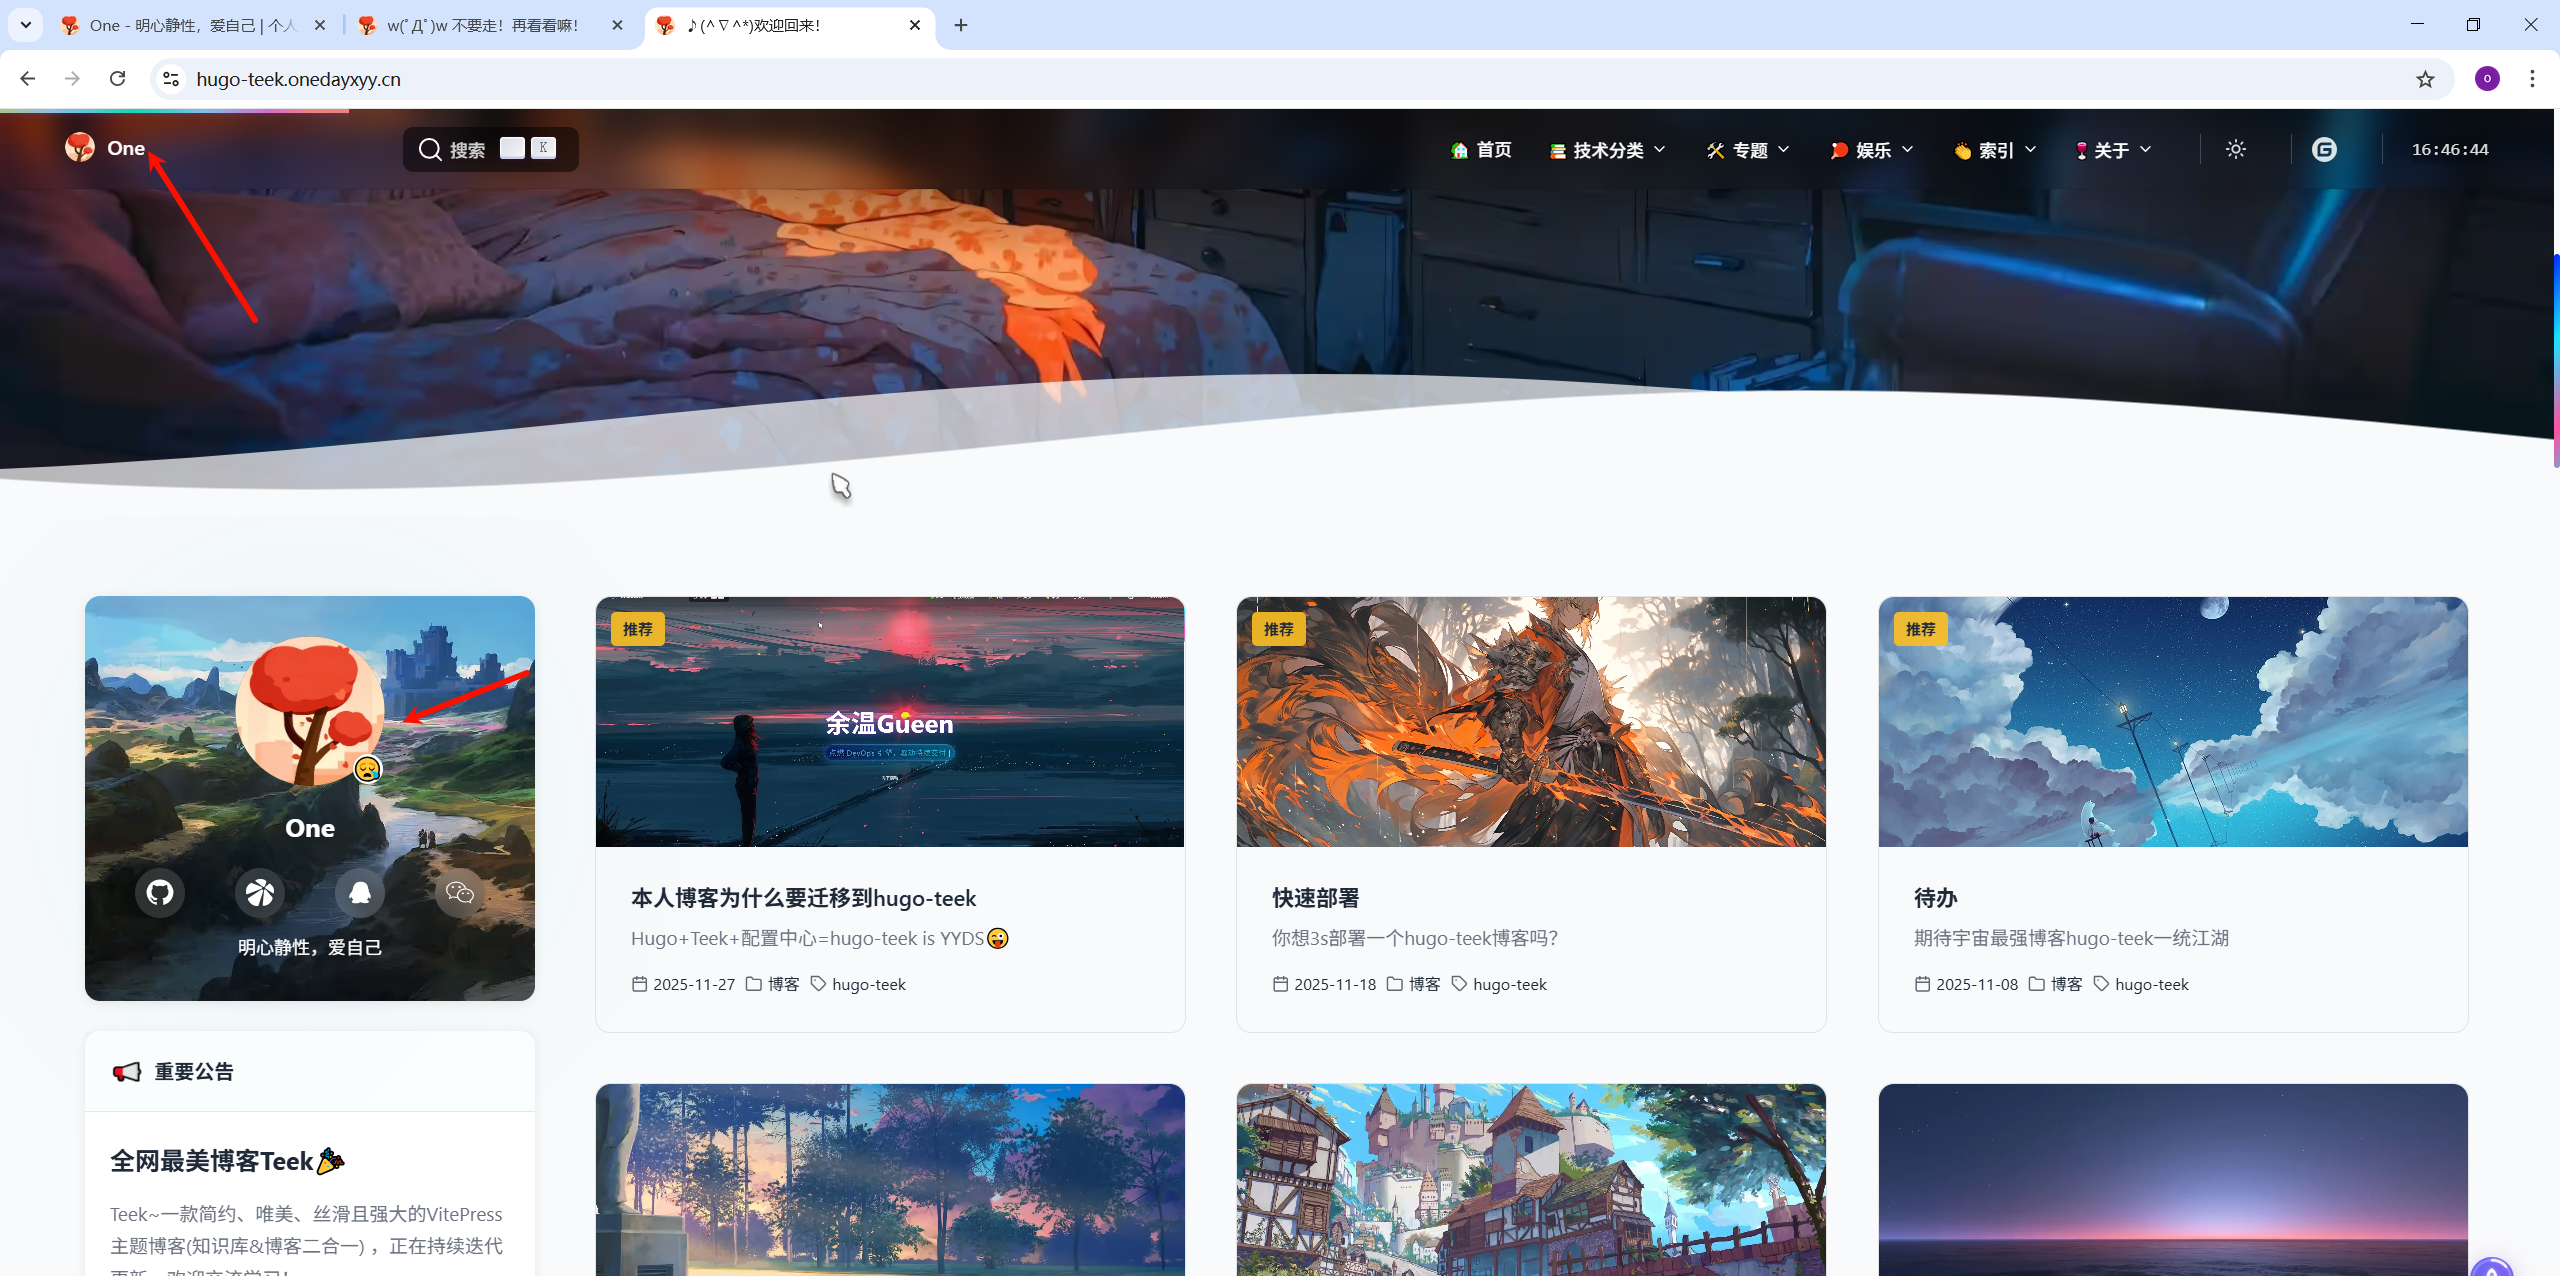Expand the 技术分类 dropdown menu
This screenshot has height=1276, width=2560.
1608,150
